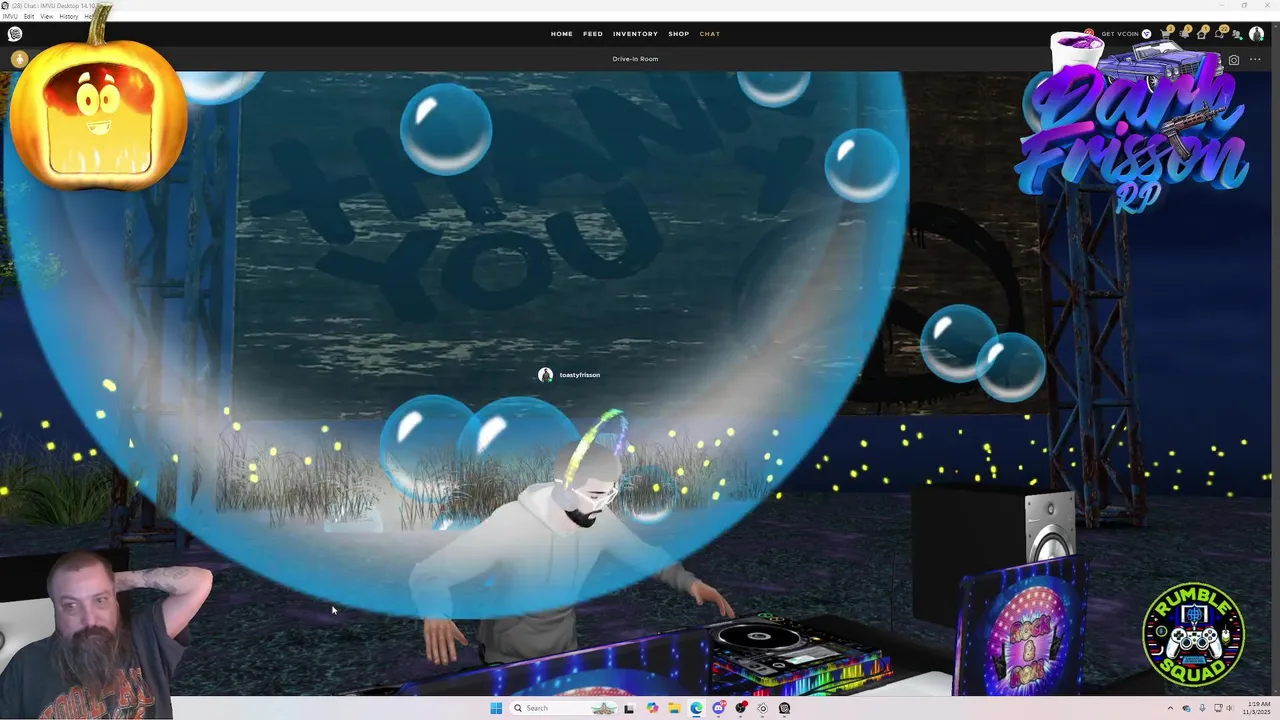1280x720 pixels.
Task: Open the messages speech bubble icon
Action: tap(1219, 34)
